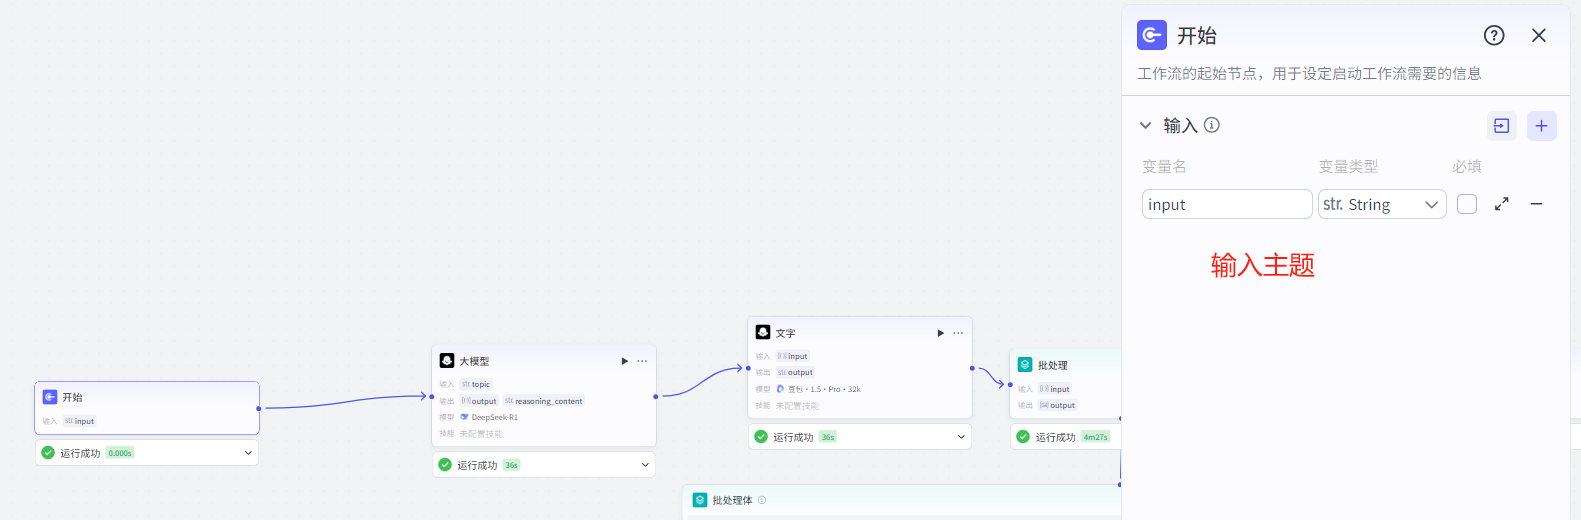This screenshot has height=520, width=1581.
Task: Expand the 开始 node run result
Action: 248,453
